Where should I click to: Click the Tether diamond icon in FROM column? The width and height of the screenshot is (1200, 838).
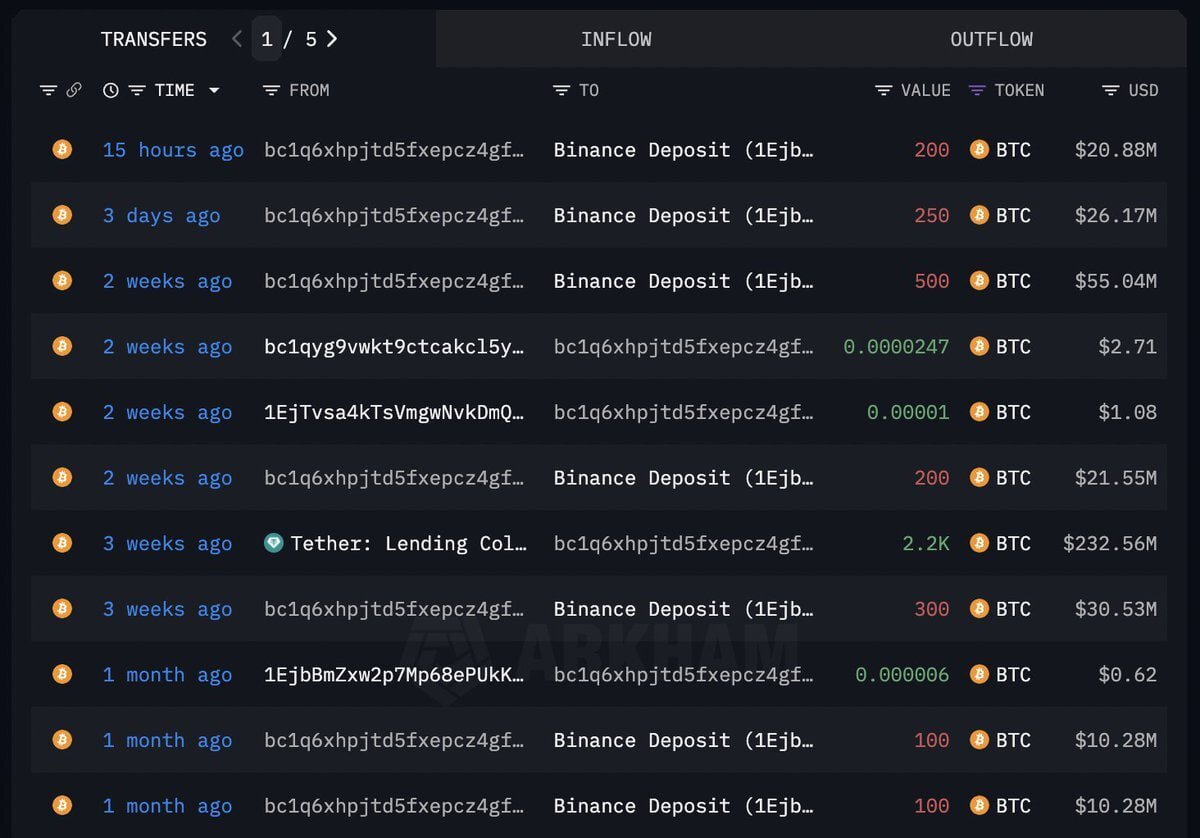click(x=274, y=543)
